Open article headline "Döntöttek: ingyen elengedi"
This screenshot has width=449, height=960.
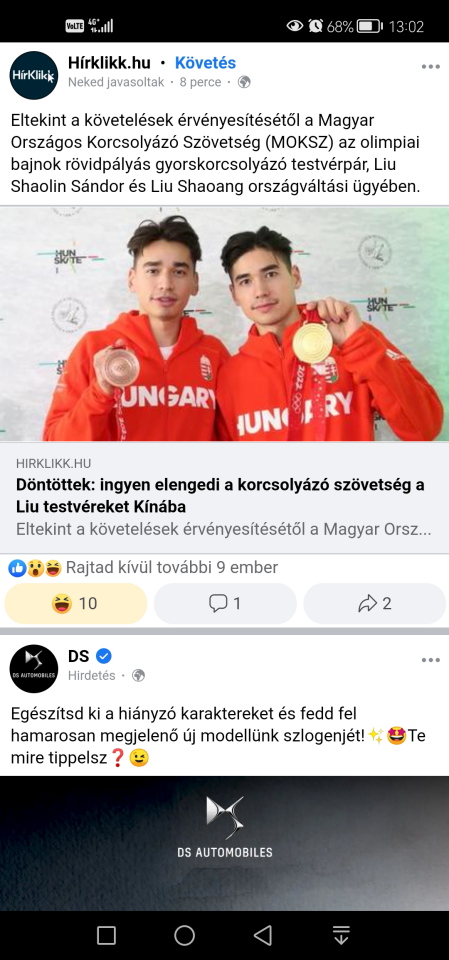pyautogui.click(x=221, y=496)
